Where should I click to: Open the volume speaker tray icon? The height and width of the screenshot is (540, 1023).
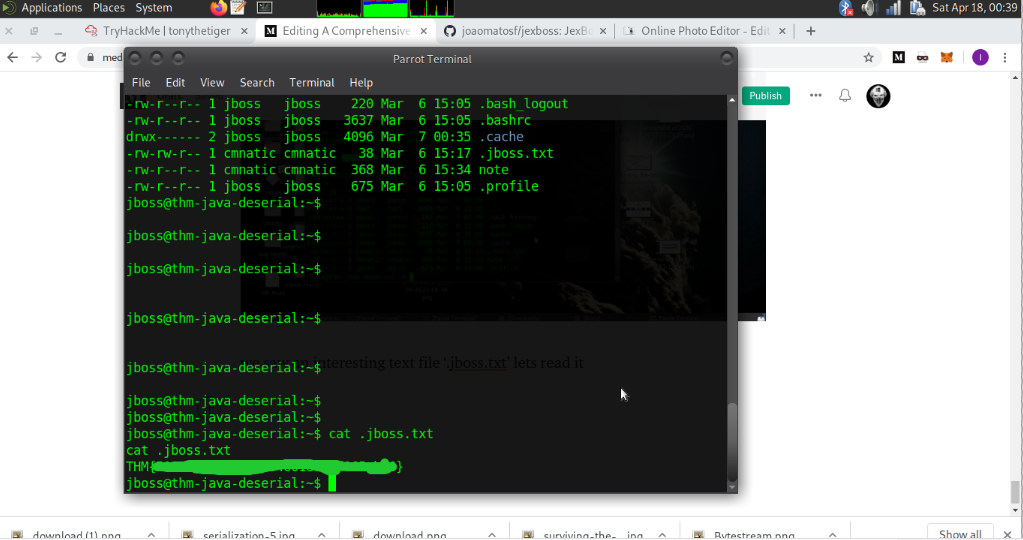click(x=869, y=8)
